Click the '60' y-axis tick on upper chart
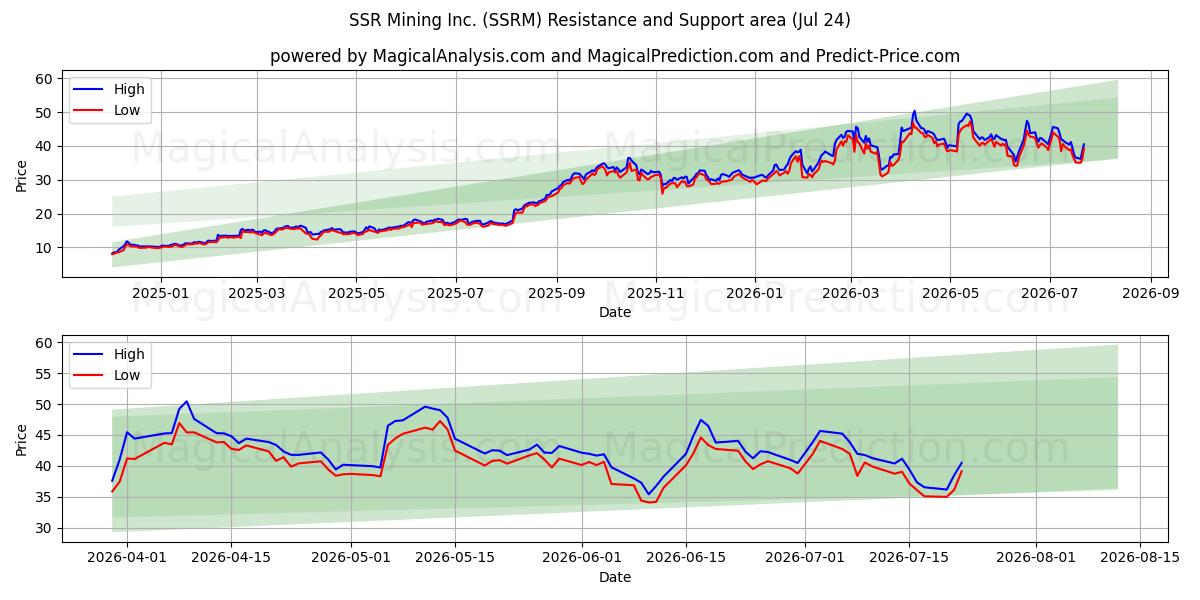Screen dimensions: 1200x600 (x=43, y=79)
